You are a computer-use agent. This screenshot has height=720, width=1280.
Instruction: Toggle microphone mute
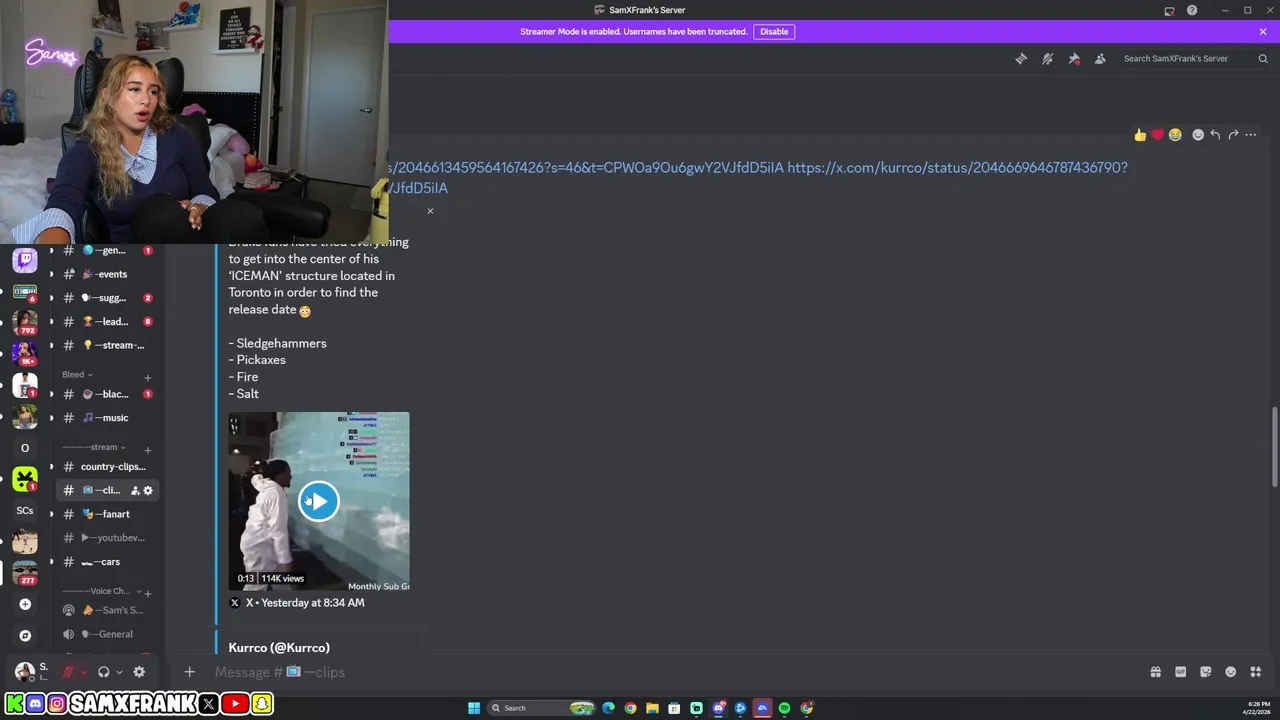[x=68, y=672]
